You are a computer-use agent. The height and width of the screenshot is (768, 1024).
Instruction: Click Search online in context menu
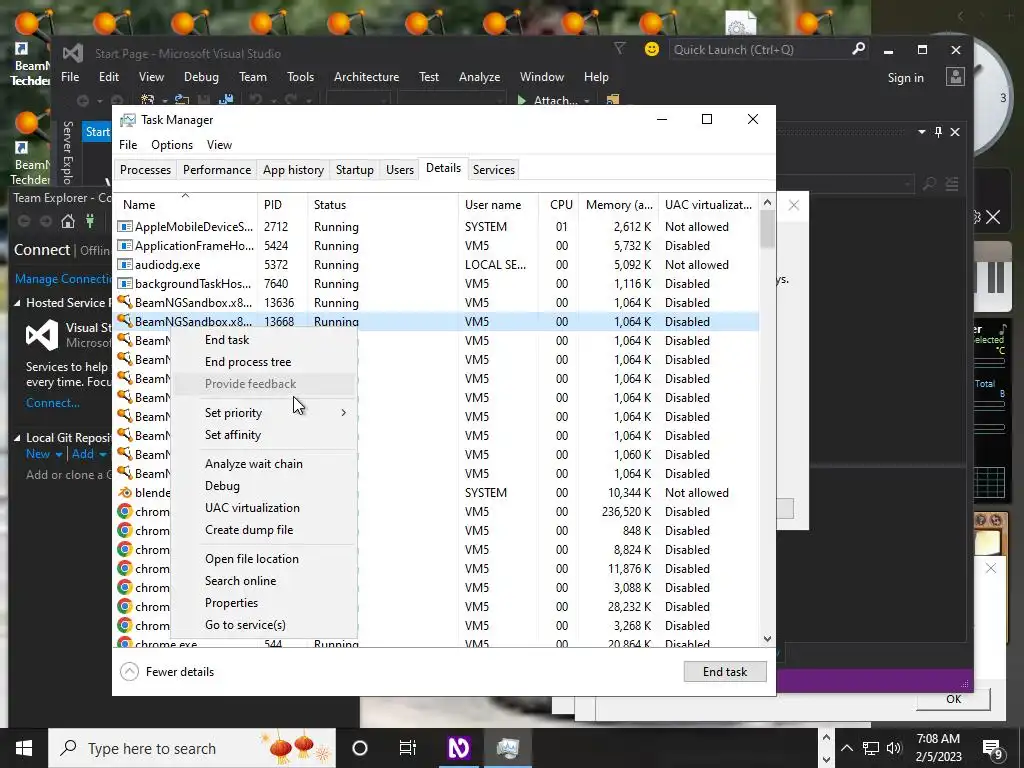(x=240, y=581)
